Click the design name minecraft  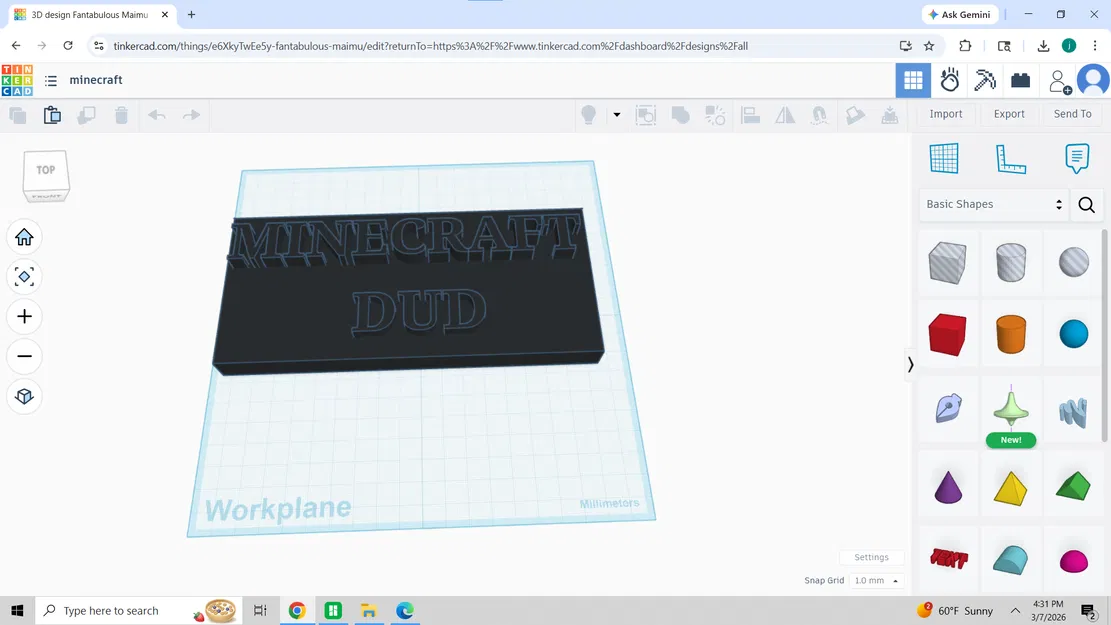click(x=96, y=80)
